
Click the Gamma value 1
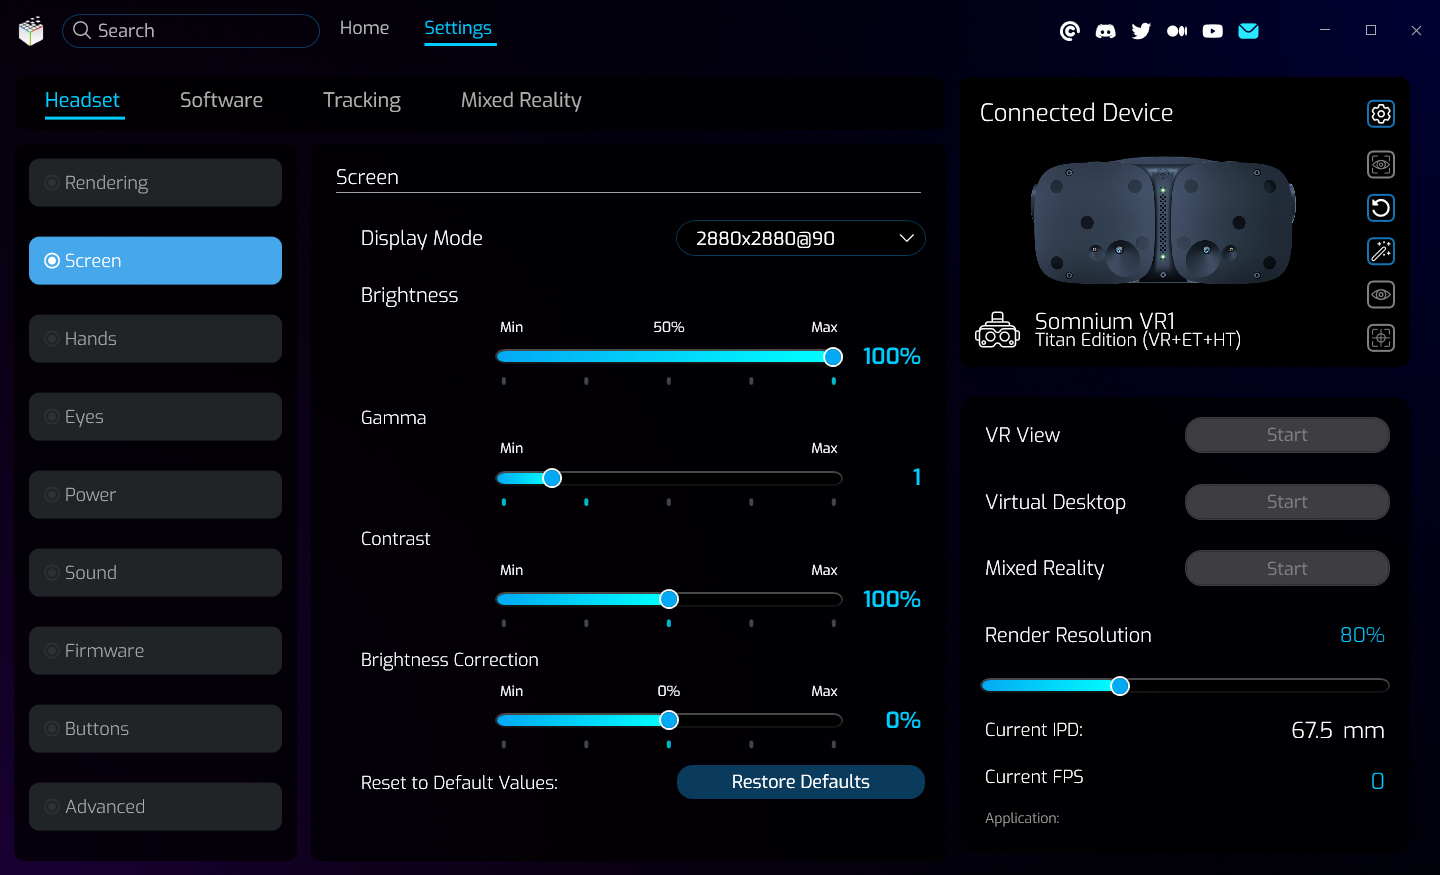click(x=916, y=477)
